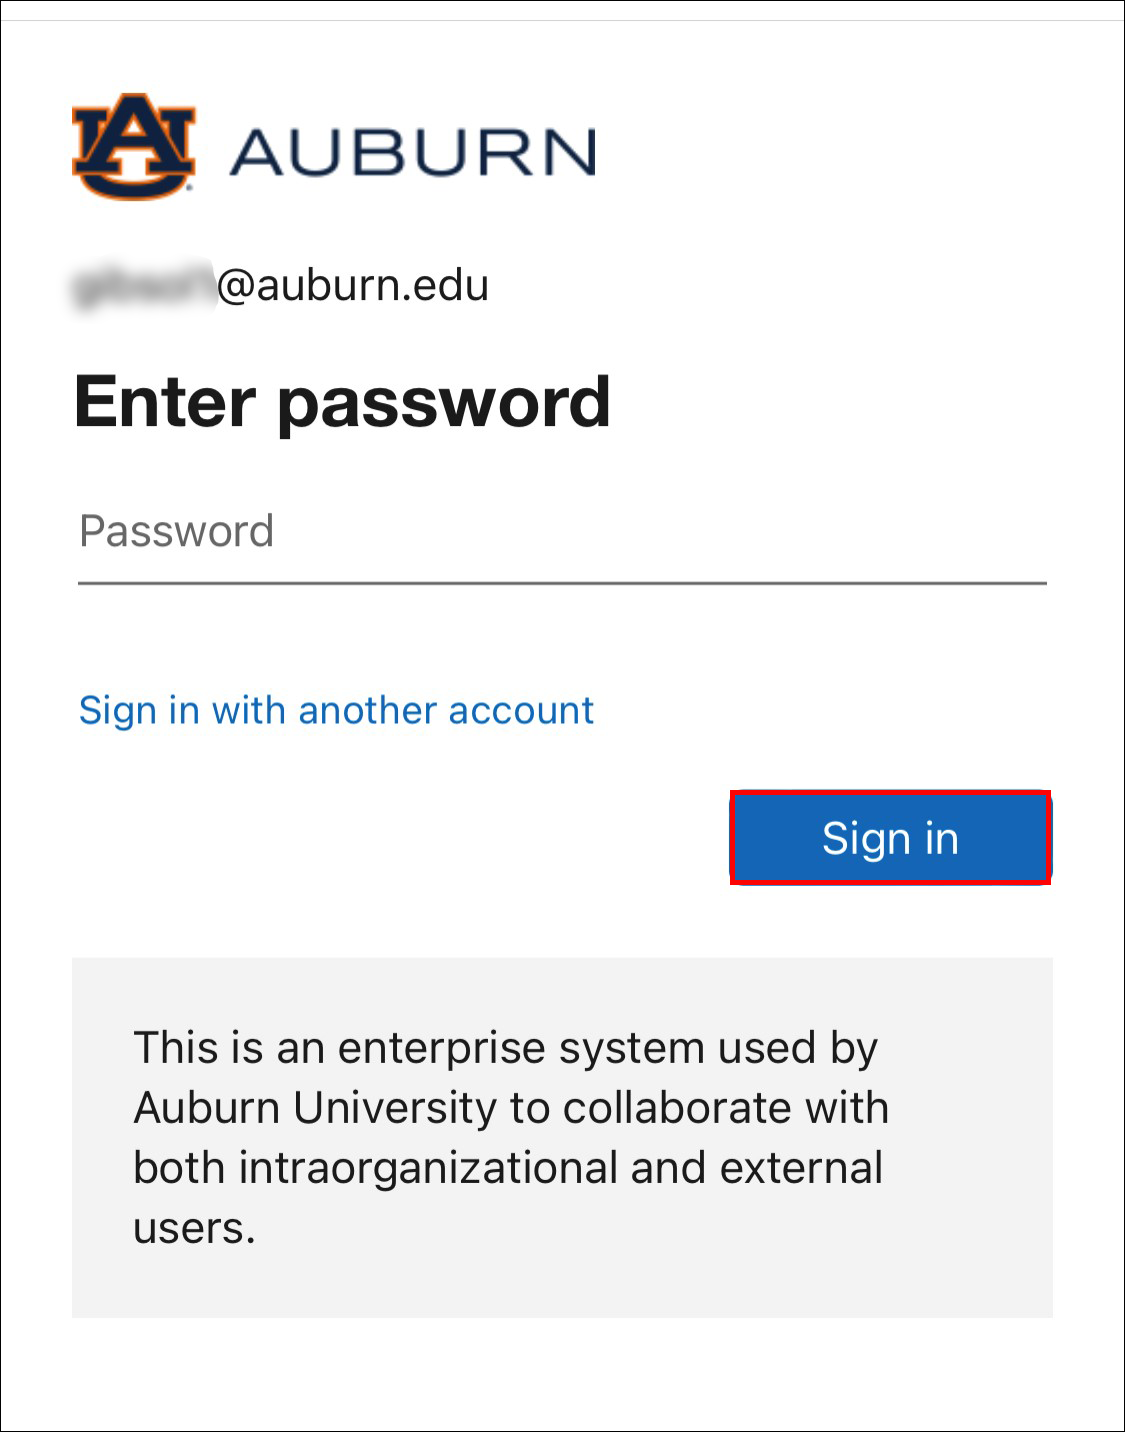Viewport: 1125px width, 1432px height.
Task: Select the Password placeholder text
Action: click(177, 530)
